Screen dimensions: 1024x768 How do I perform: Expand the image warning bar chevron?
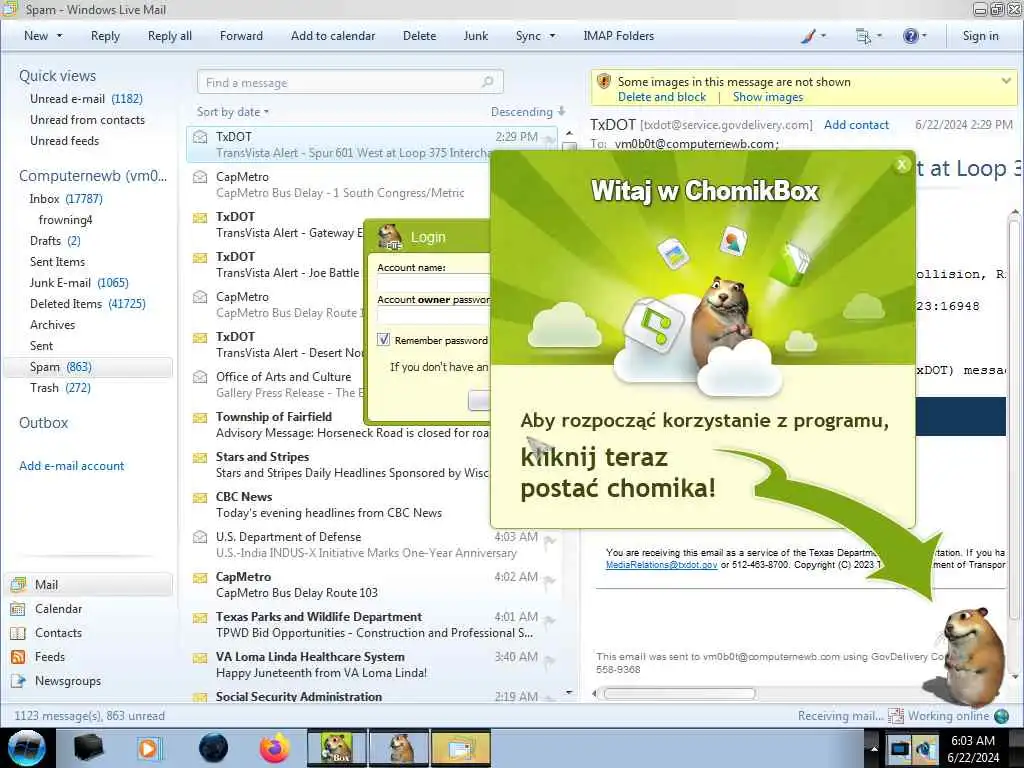(x=1006, y=81)
